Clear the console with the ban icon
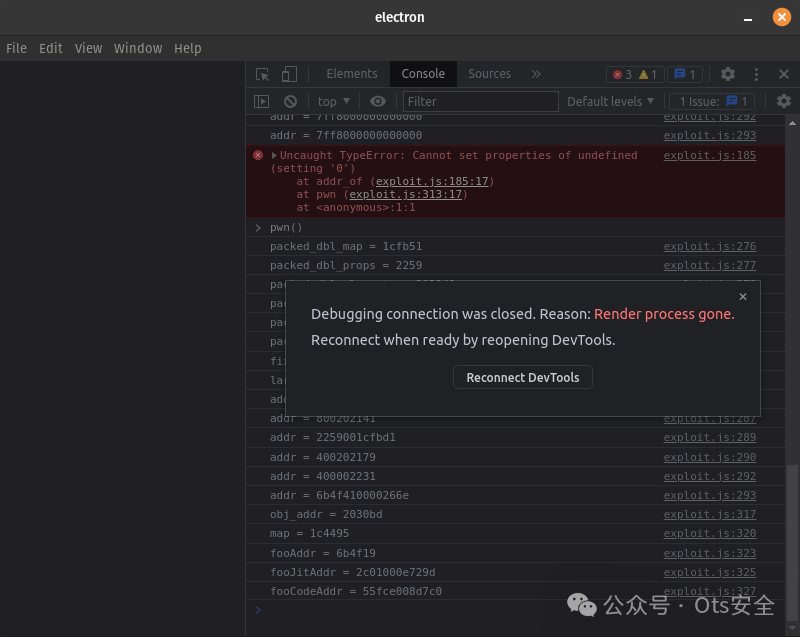 tap(290, 101)
